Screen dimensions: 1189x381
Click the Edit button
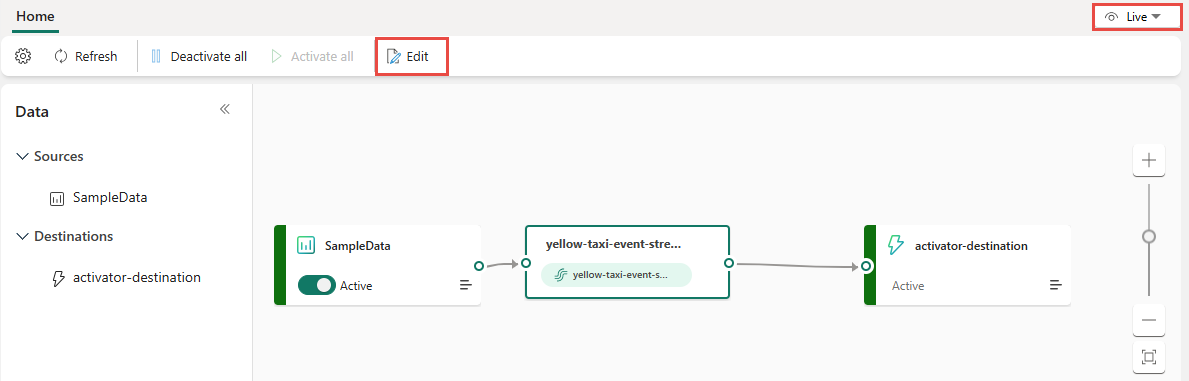pyautogui.click(x=408, y=56)
